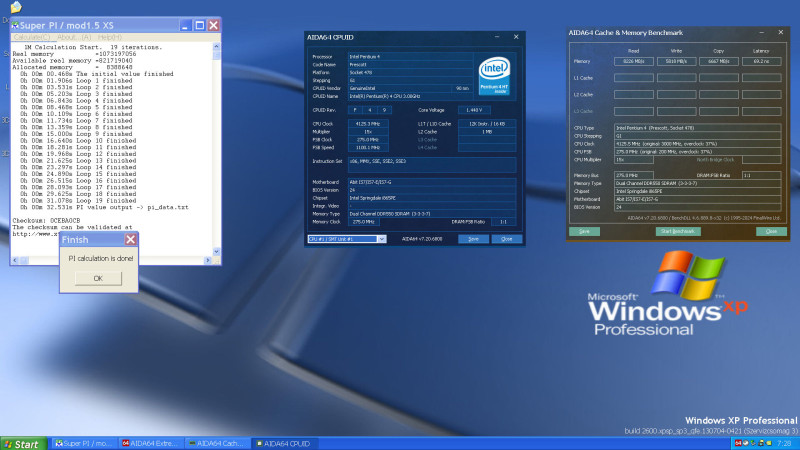Click the Memory Type field in benchmark window
This screenshot has height=450, width=800.
(697, 183)
